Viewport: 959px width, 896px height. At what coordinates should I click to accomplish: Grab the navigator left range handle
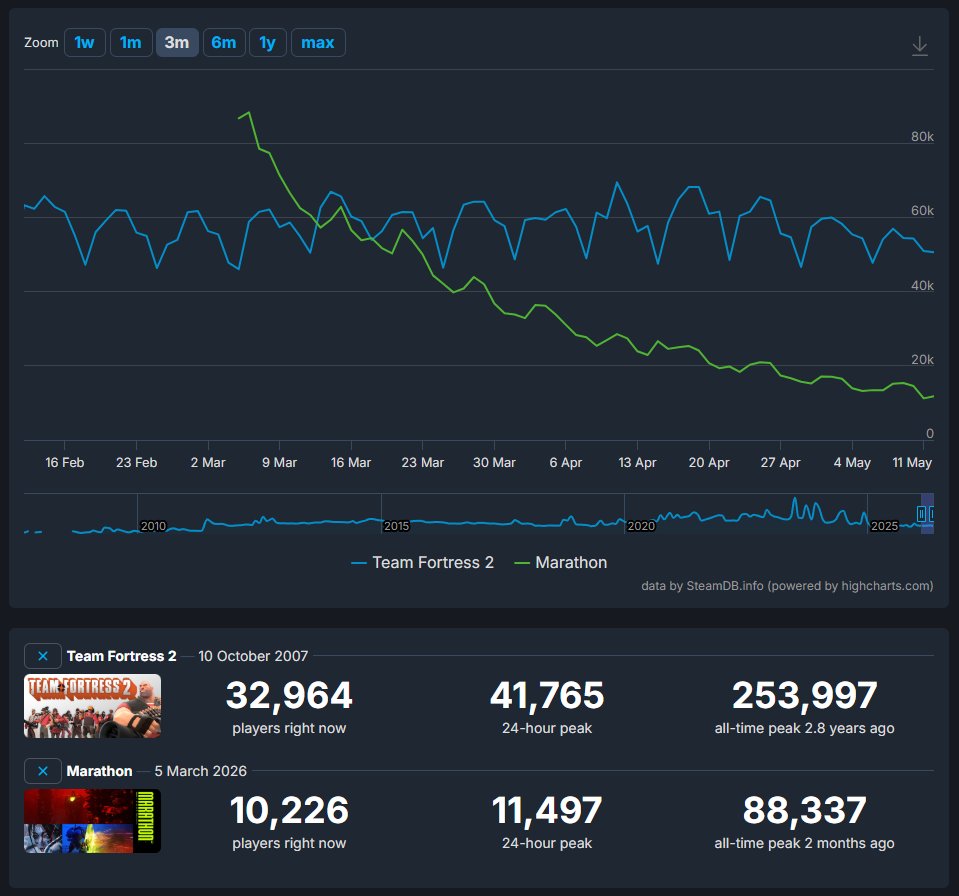[x=921, y=514]
